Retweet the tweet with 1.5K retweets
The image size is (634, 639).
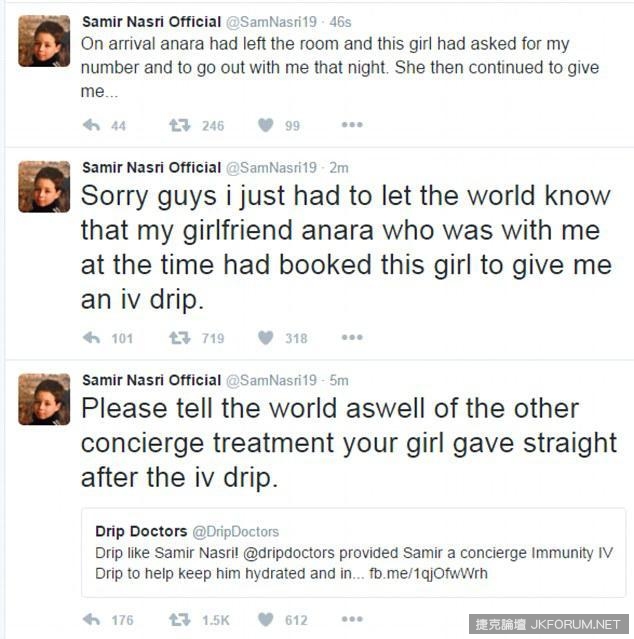point(180,620)
